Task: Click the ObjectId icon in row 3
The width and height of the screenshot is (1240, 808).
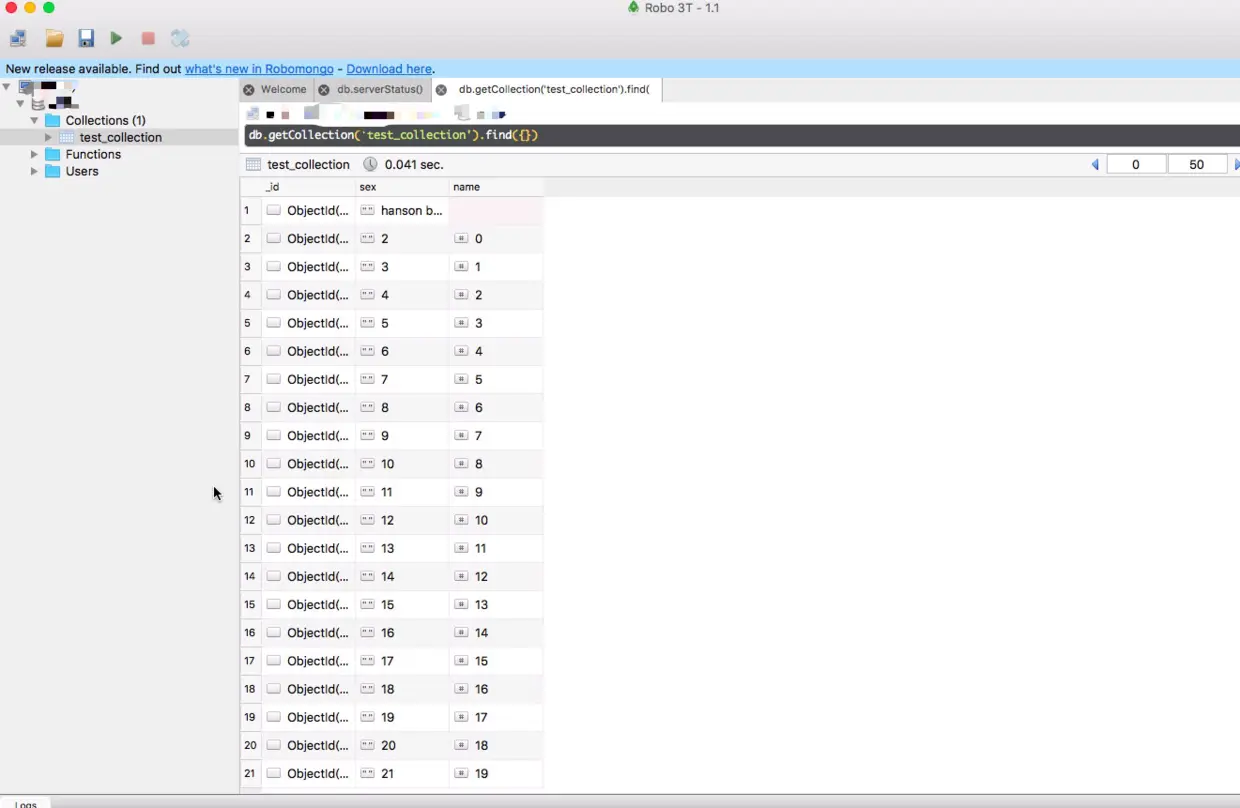Action: 273,267
